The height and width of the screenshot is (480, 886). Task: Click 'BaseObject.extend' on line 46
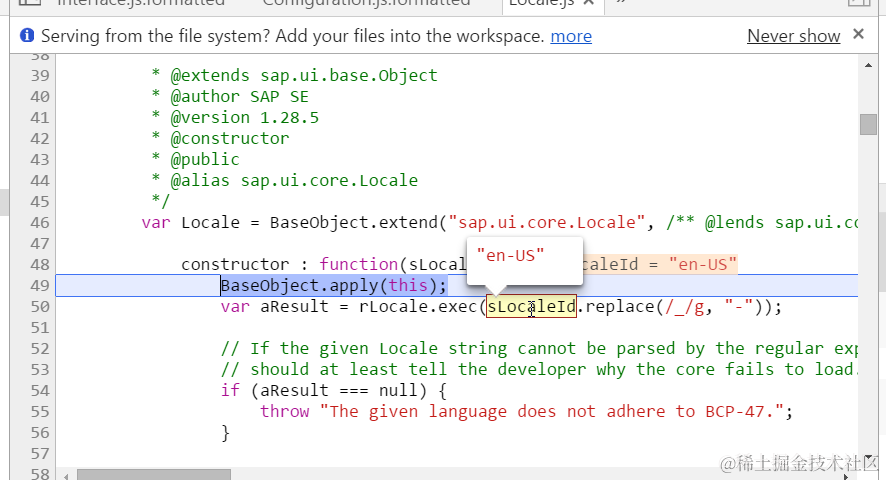(x=354, y=223)
